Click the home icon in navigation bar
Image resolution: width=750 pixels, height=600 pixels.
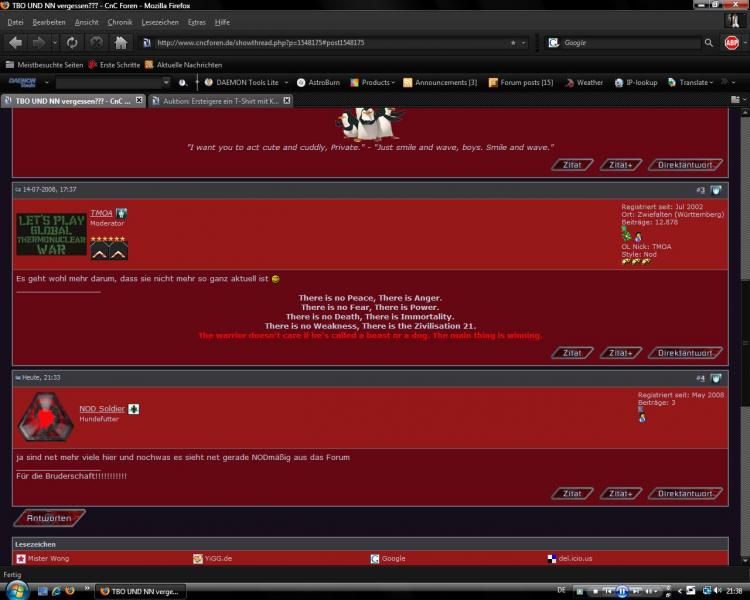121,42
